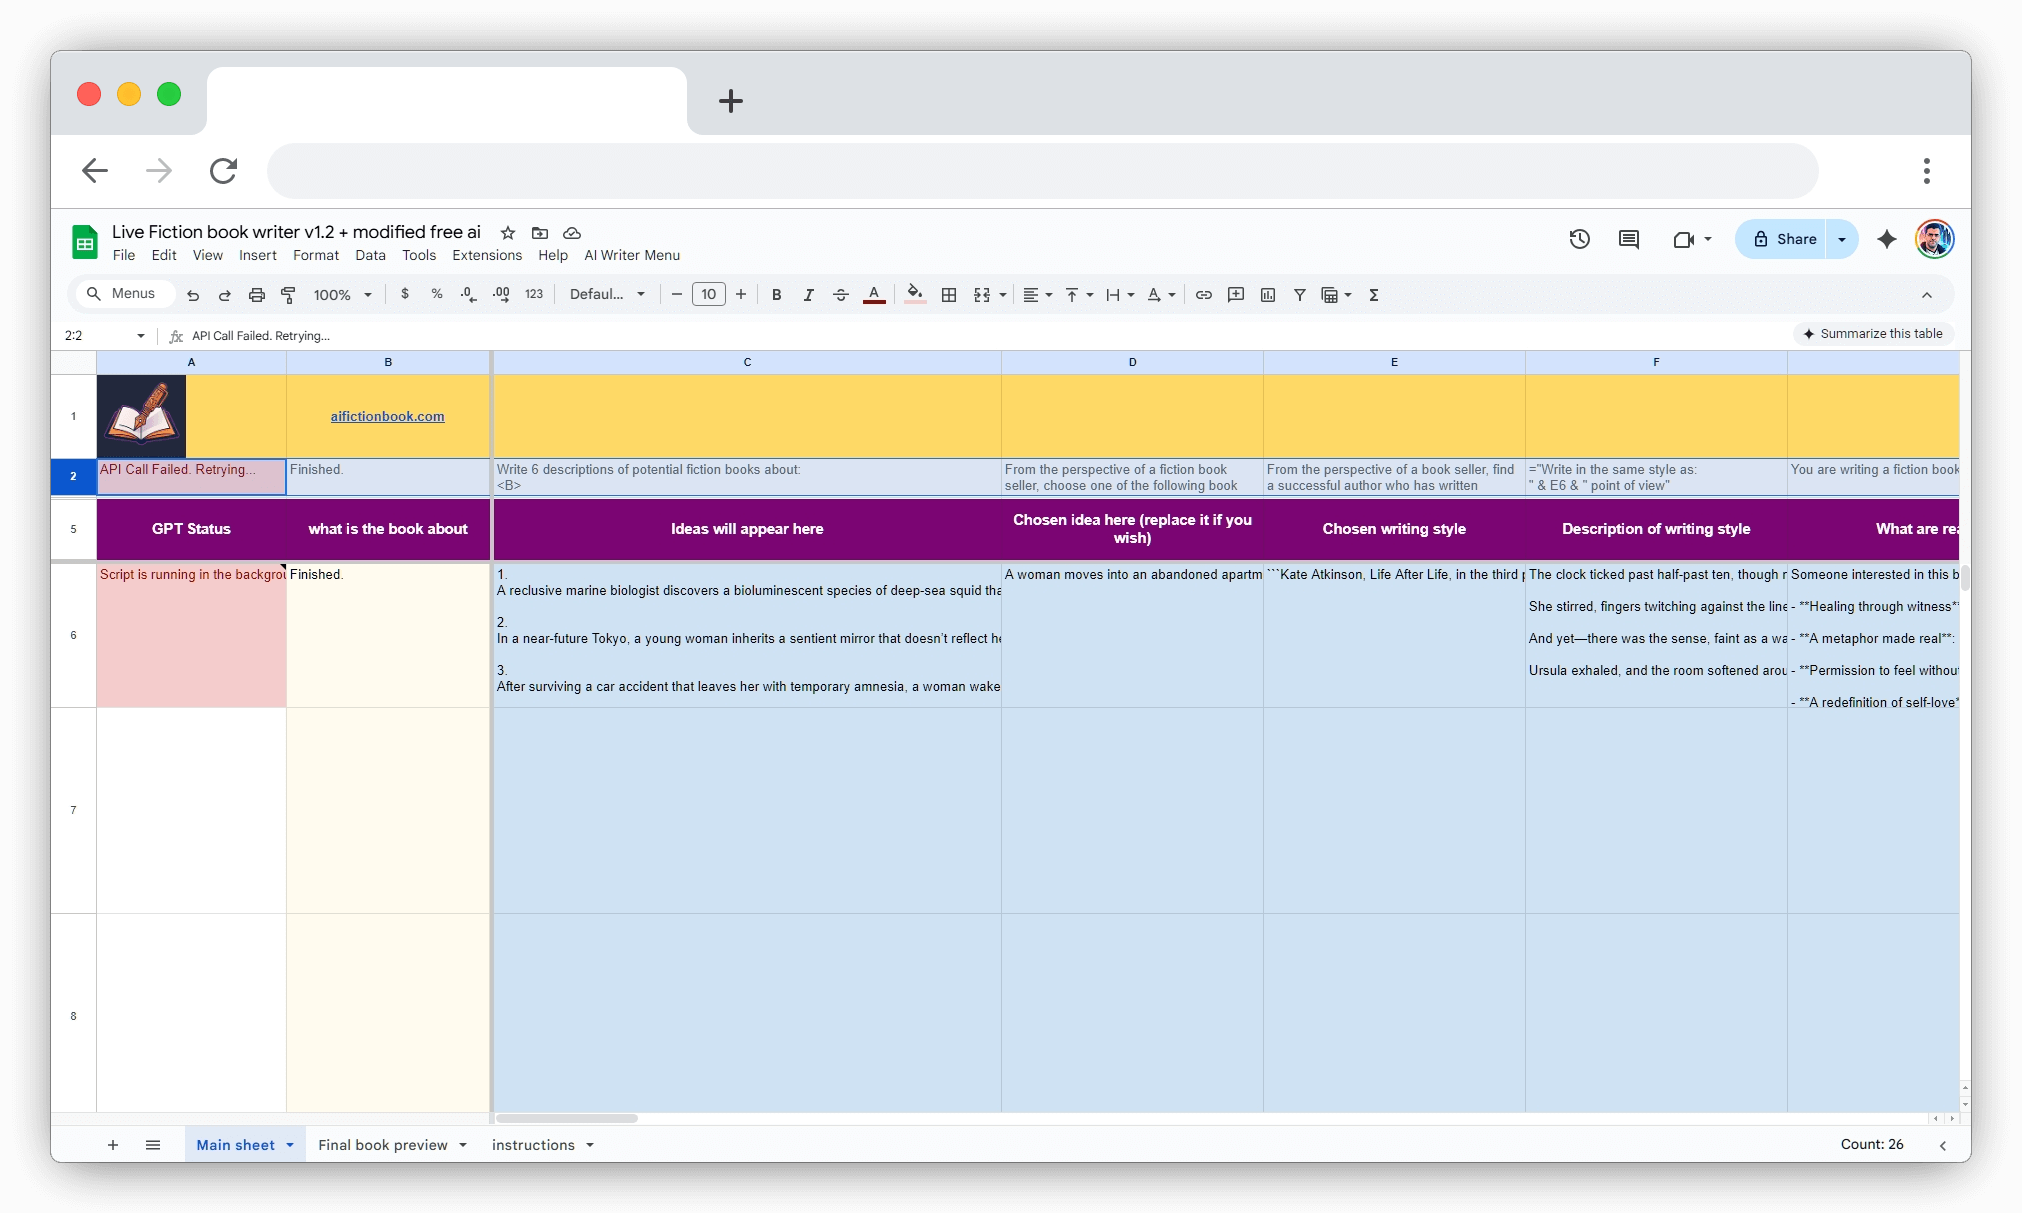The height and width of the screenshot is (1213, 2022).
Task: Expand the merge cells dropdown arrow
Action: click(x=1003, y=295)
